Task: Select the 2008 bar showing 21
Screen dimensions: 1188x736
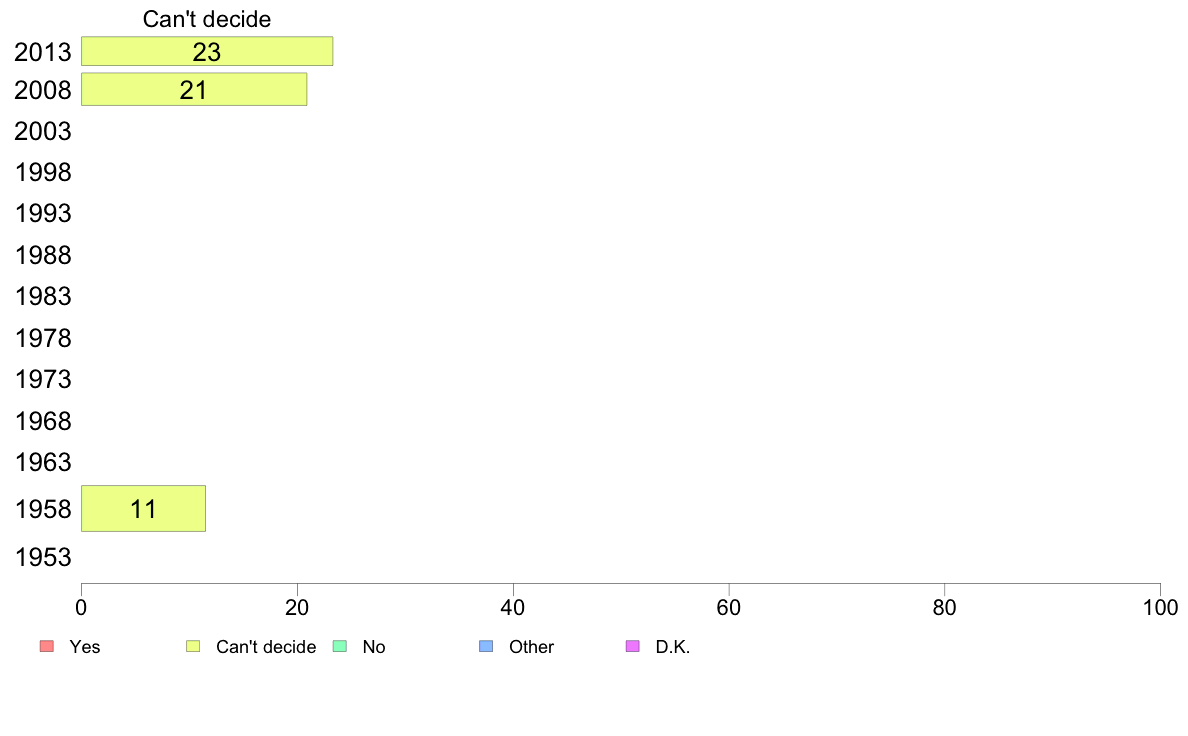Action: tap(194, 89)
